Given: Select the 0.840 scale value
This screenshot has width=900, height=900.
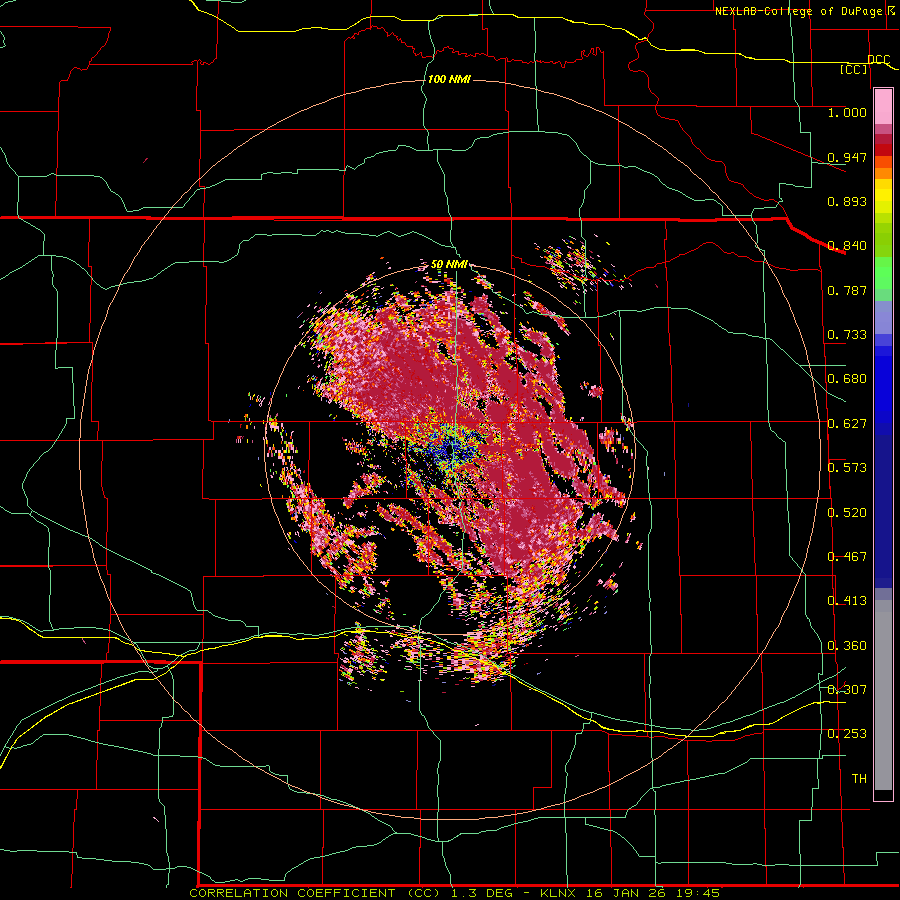Looking at the screenshot, I should (x=847, y=246).
